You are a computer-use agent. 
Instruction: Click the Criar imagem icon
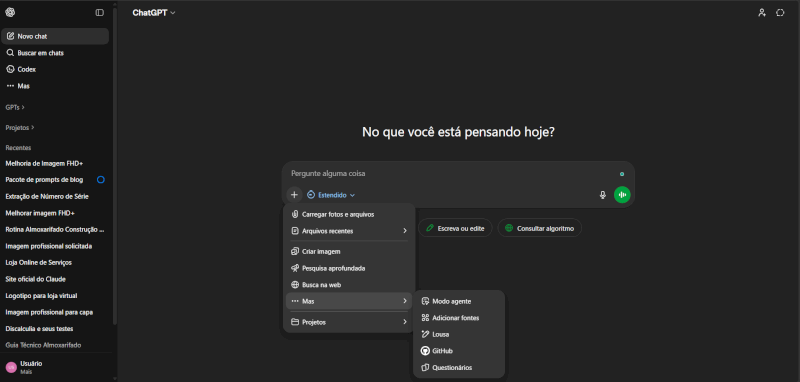pyautogui.click(x=294, y=251)
